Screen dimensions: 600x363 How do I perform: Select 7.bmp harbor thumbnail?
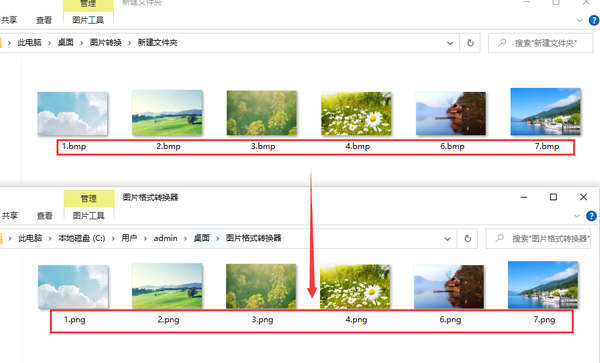point(545,112)
